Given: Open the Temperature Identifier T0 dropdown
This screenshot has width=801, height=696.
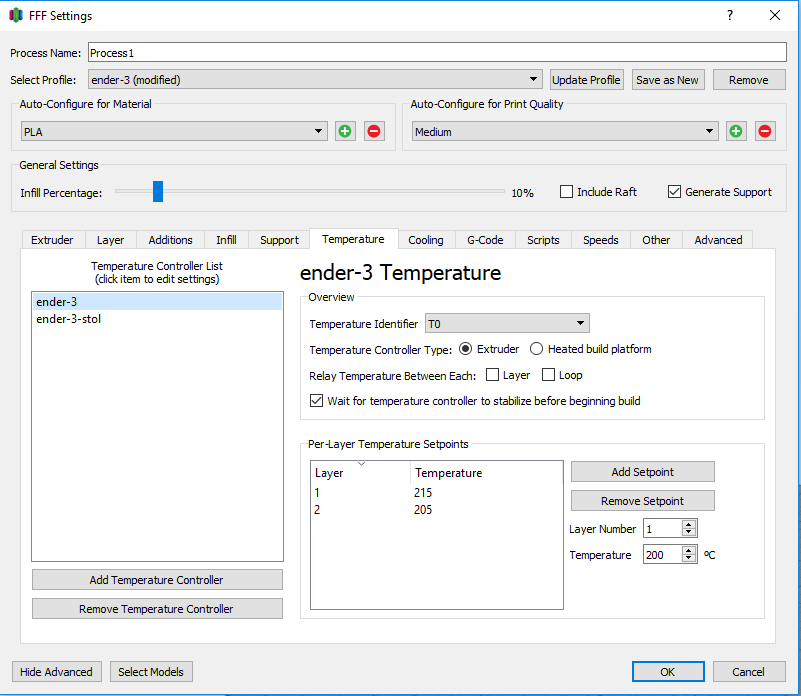Looking at the screenshot, I should coord(507,323).
